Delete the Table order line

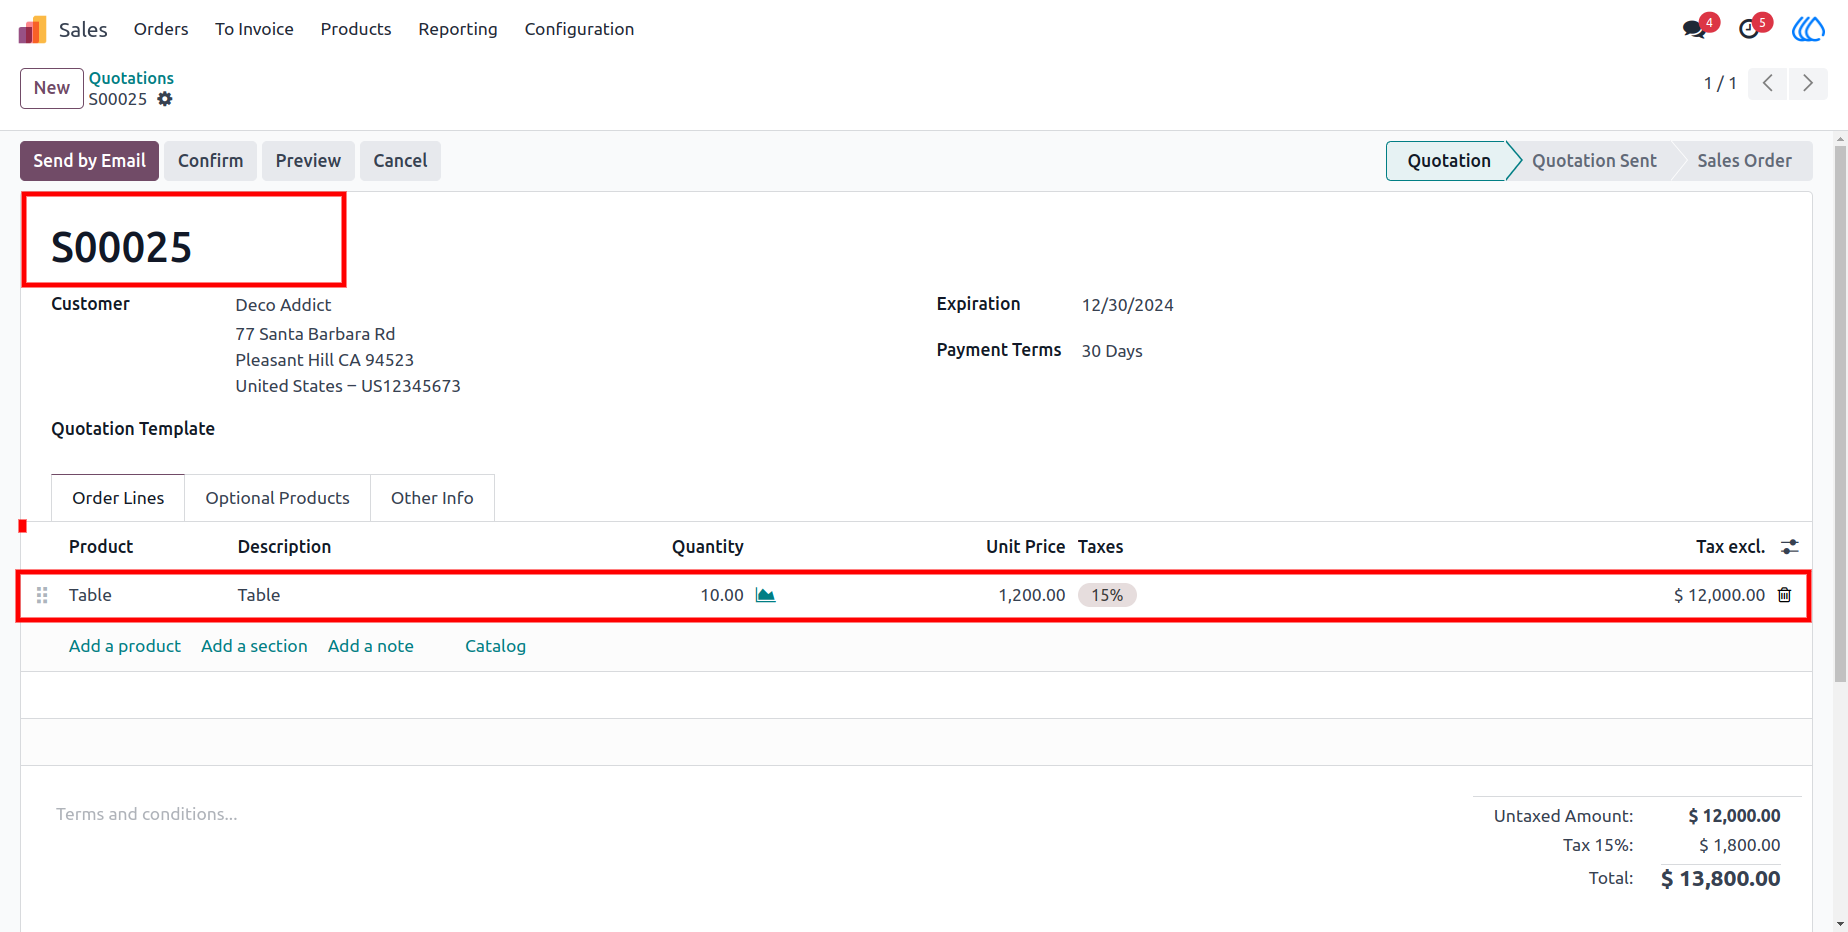pyautogui.click(x=1784, y=595)
